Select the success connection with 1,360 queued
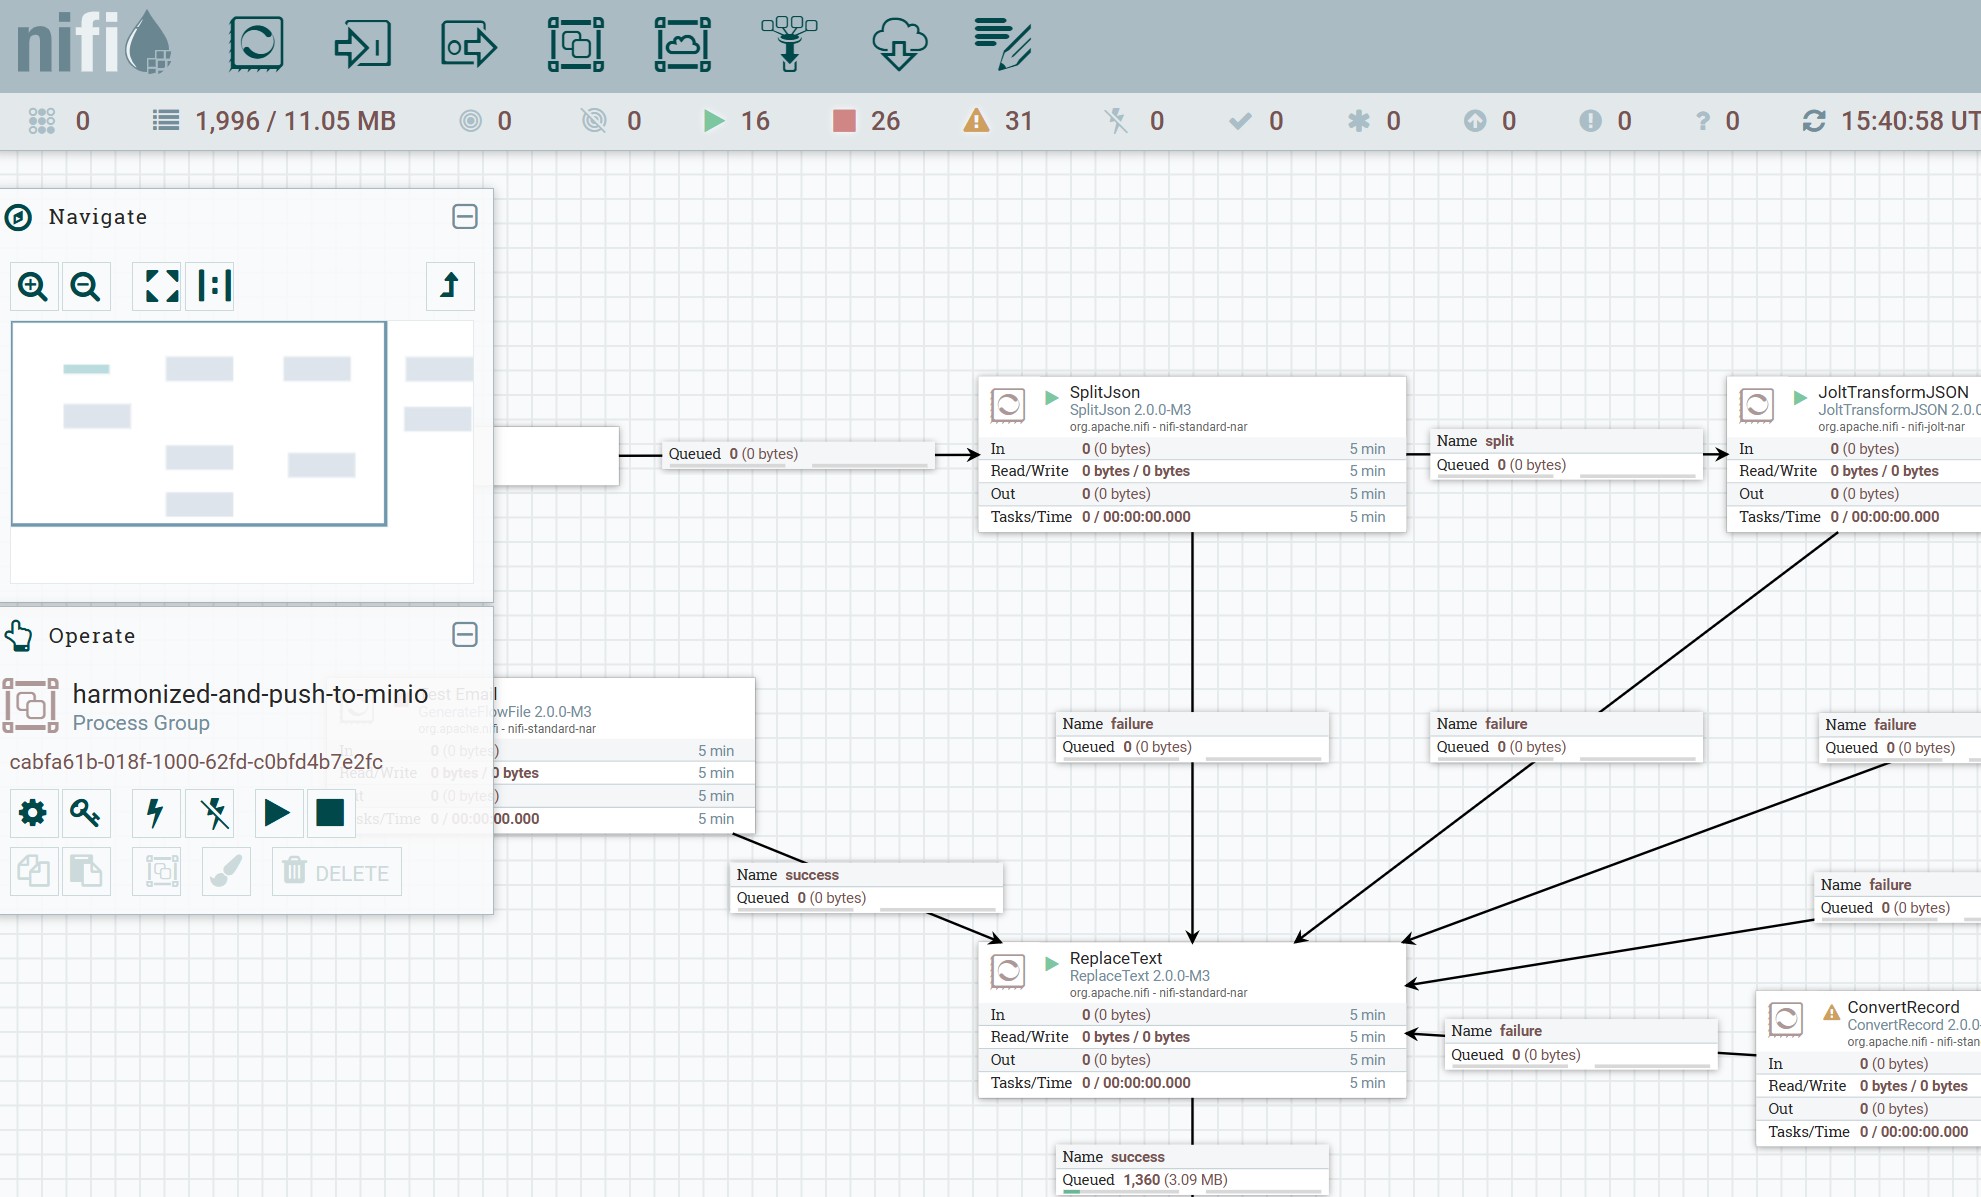This screenshot has width=1981, height=1197. (1193, 1169)
